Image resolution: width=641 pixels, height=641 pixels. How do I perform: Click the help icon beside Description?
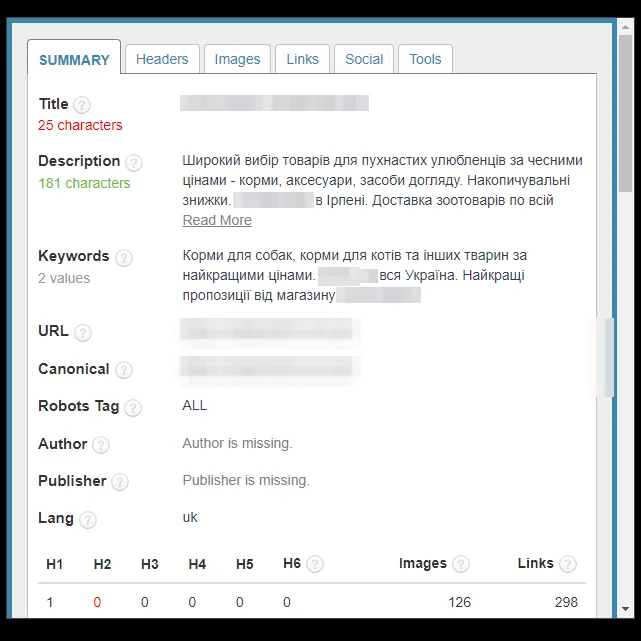click(x=134, y=163)
